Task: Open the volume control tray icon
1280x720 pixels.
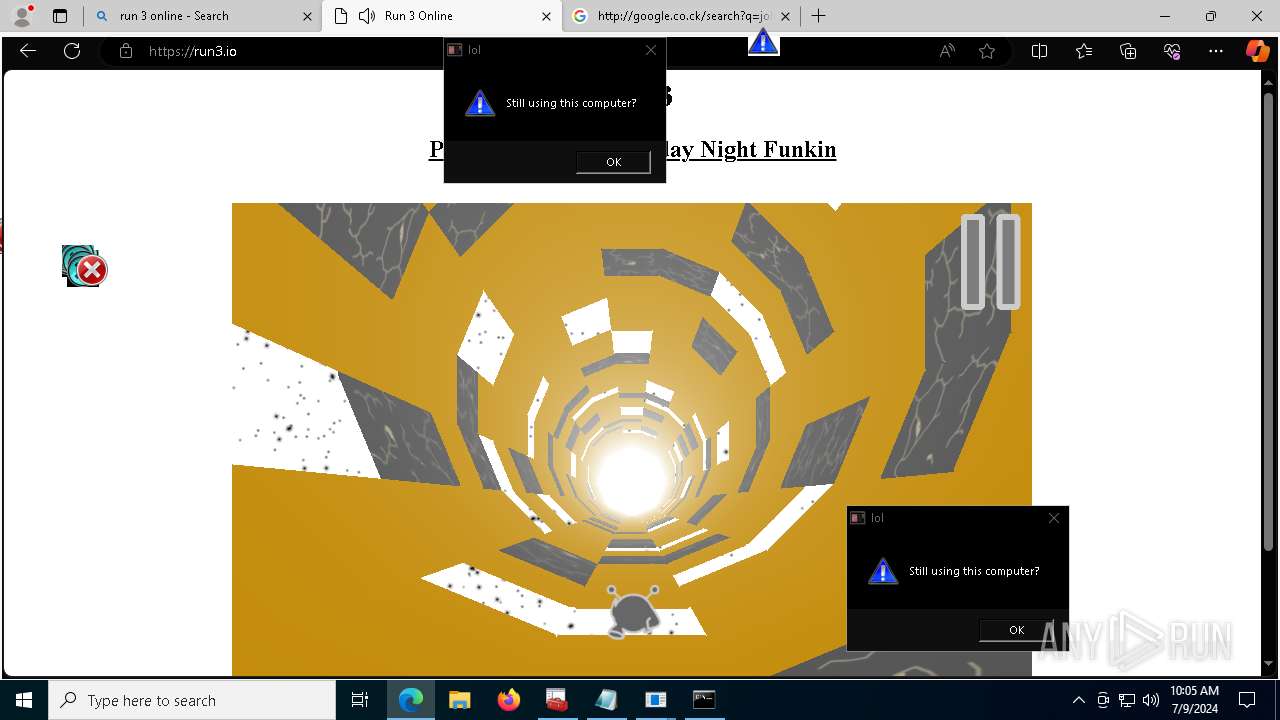Action: [x=1151, y=700]
